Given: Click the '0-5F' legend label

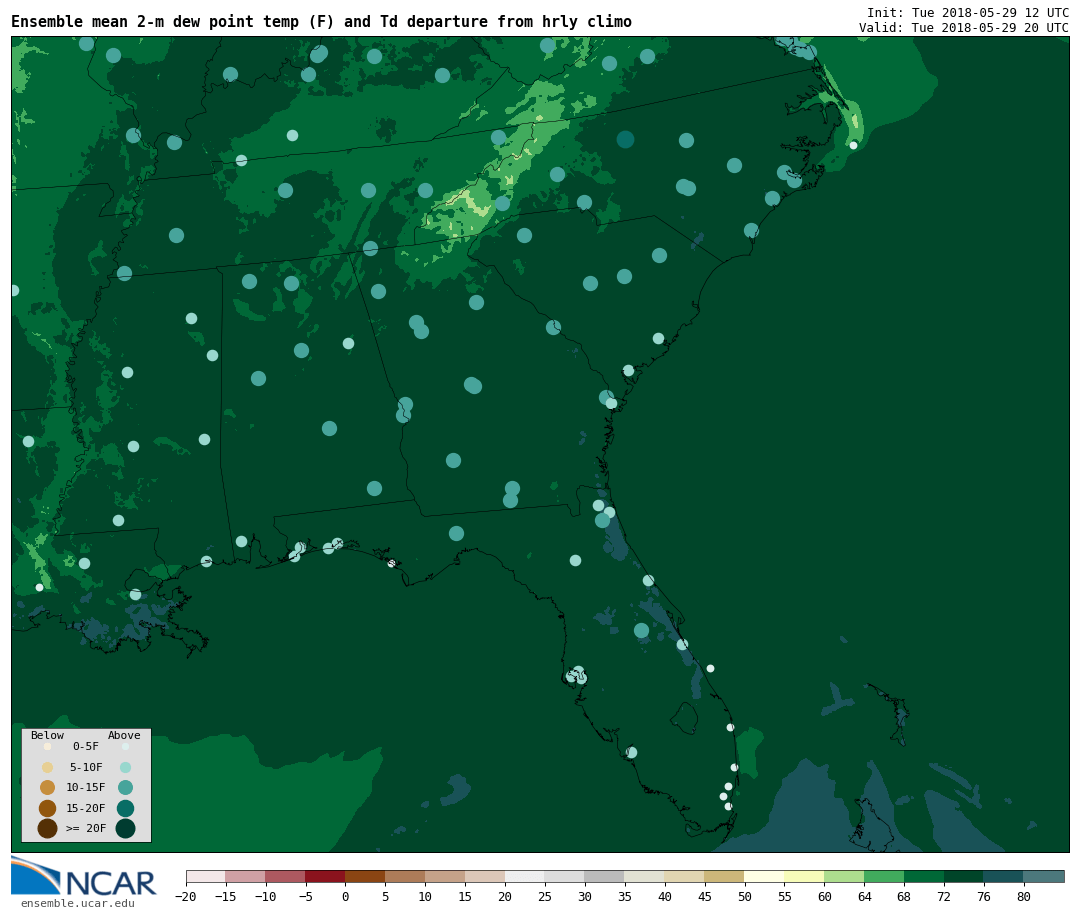Looking at the screenshot, I should pyautogui.click(x=86, y=746).
